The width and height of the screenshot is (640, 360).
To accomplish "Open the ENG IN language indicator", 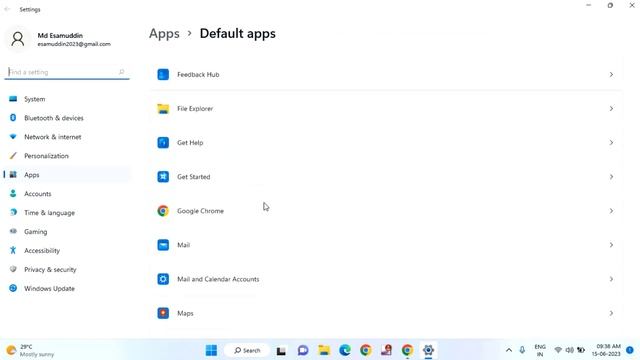I will click(x=540, y=350).
